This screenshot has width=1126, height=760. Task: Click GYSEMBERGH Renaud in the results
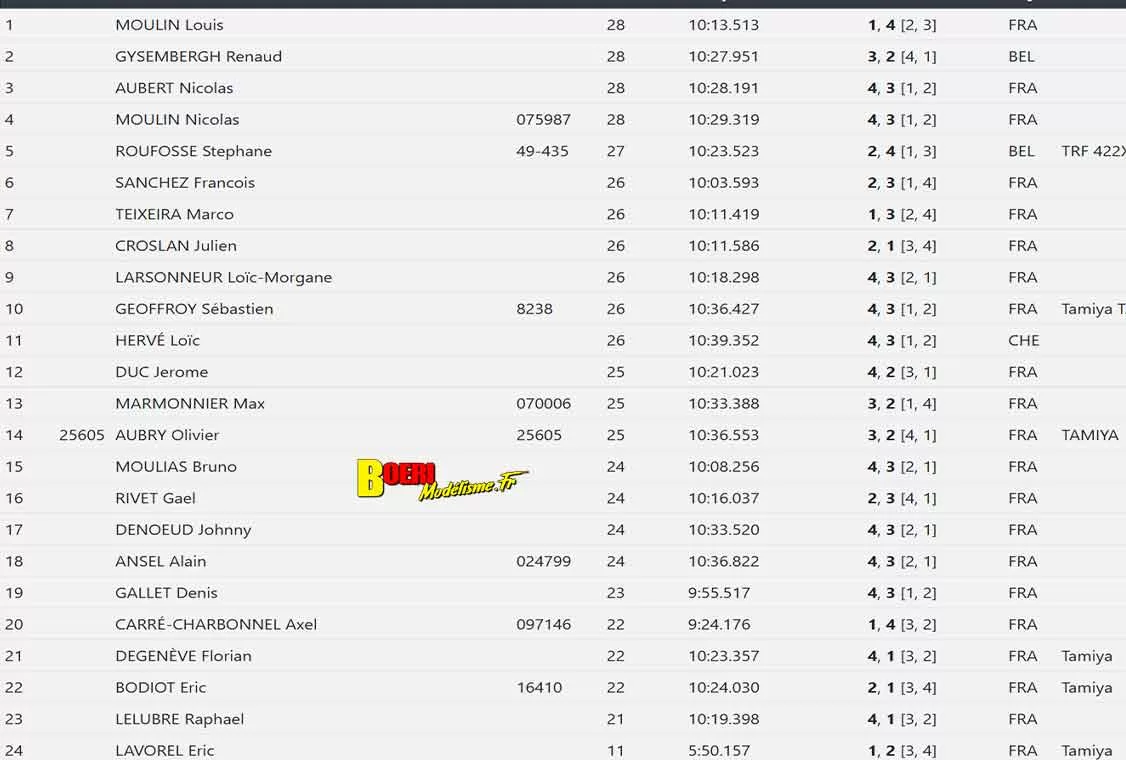(x=198, y=57)
